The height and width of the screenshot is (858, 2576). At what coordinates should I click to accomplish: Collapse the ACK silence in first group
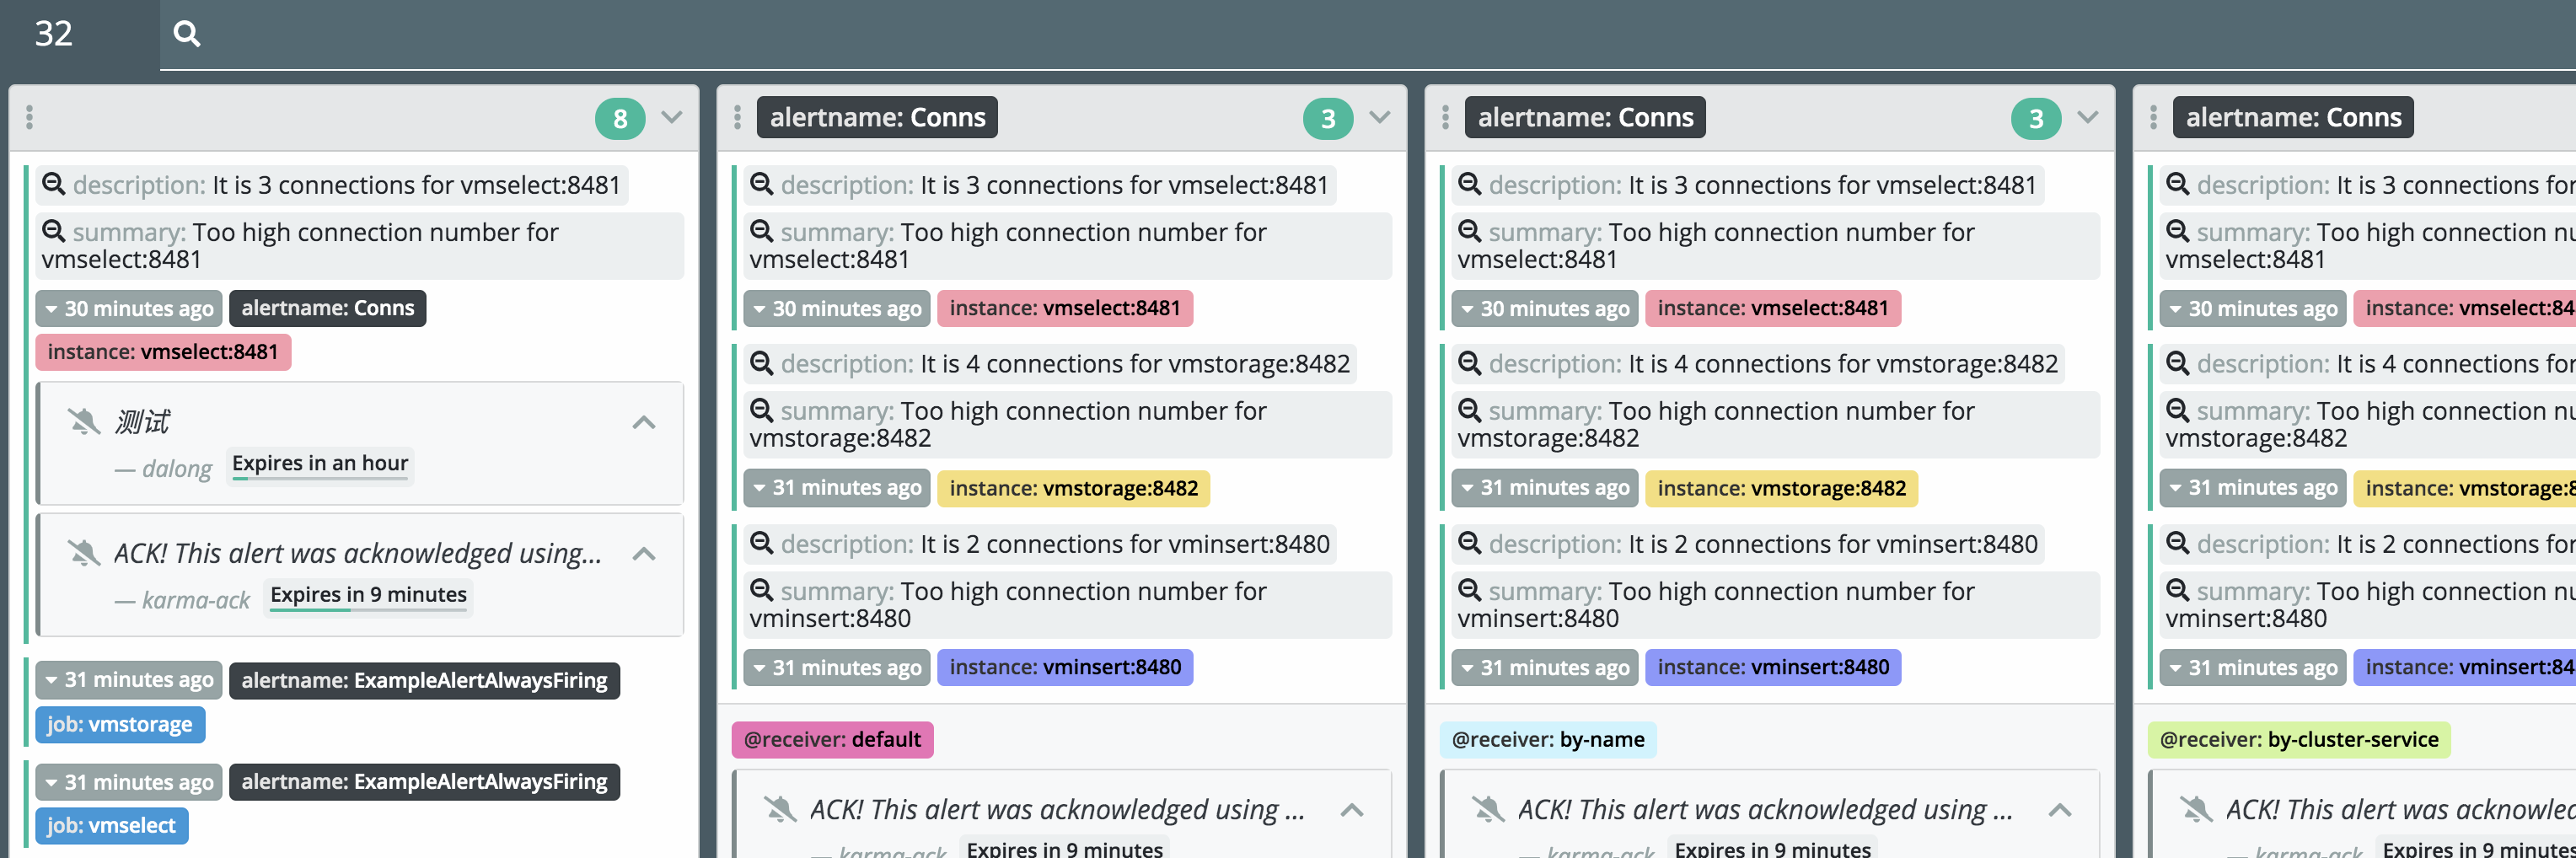click(x=644, y=554)
